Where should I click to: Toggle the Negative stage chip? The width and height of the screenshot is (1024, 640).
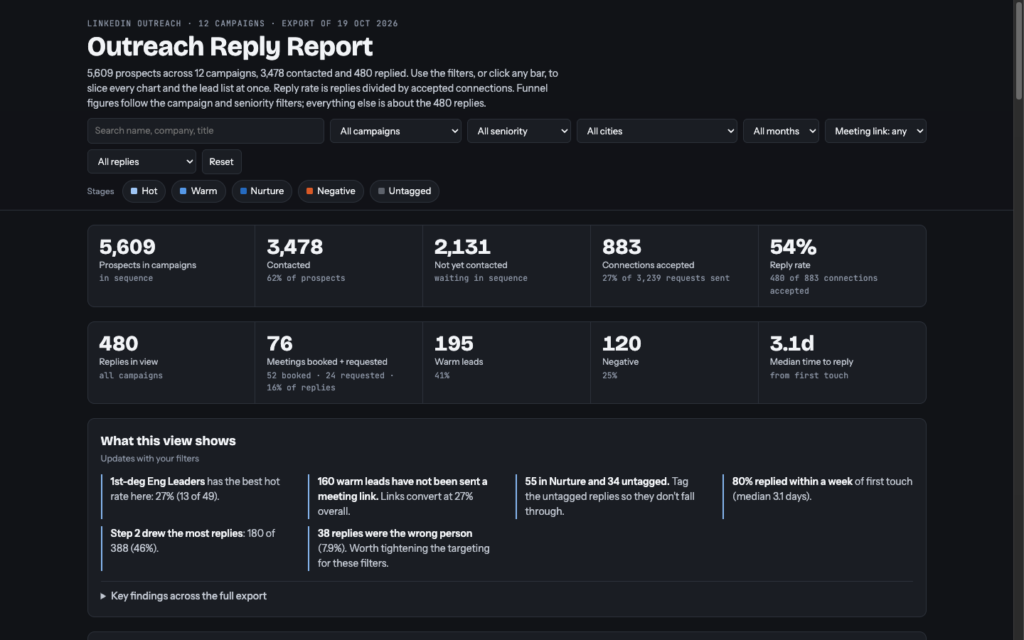pyautogui.click(x=330, y=191)
